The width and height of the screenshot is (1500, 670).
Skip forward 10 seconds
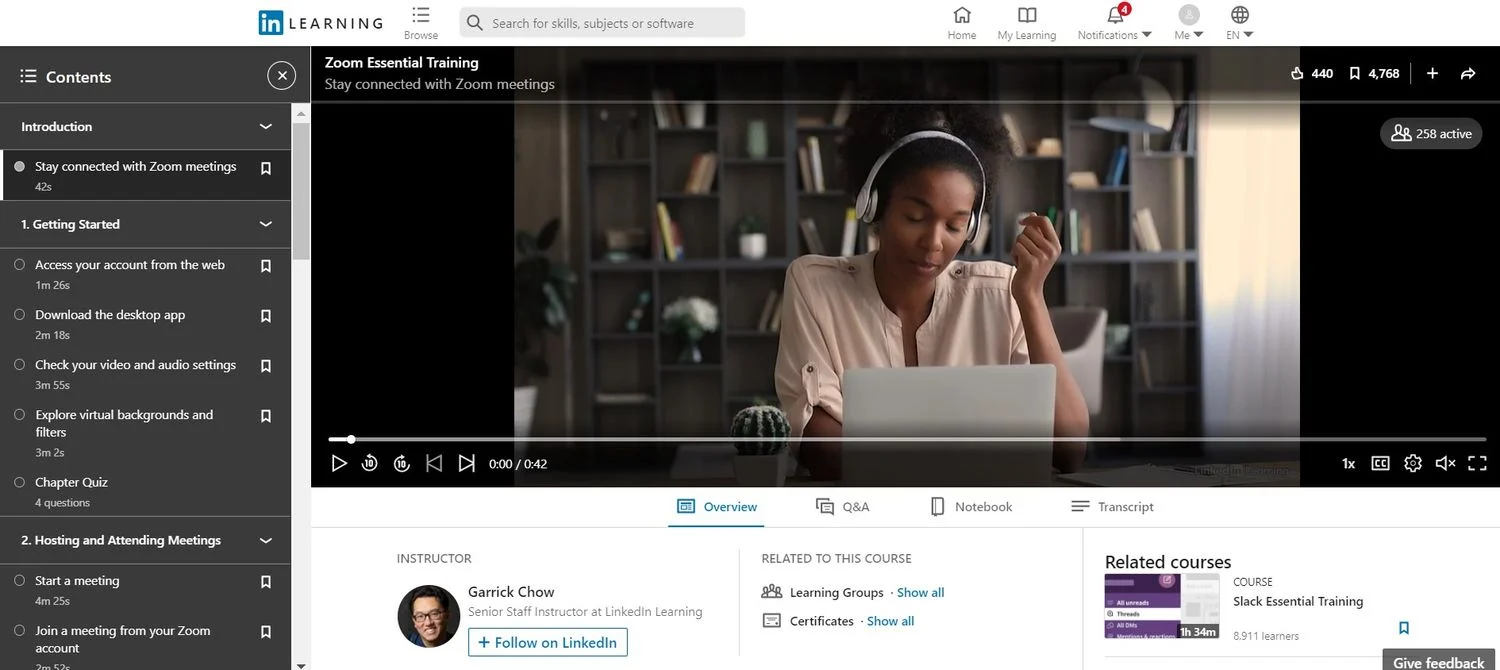point(402,463)
